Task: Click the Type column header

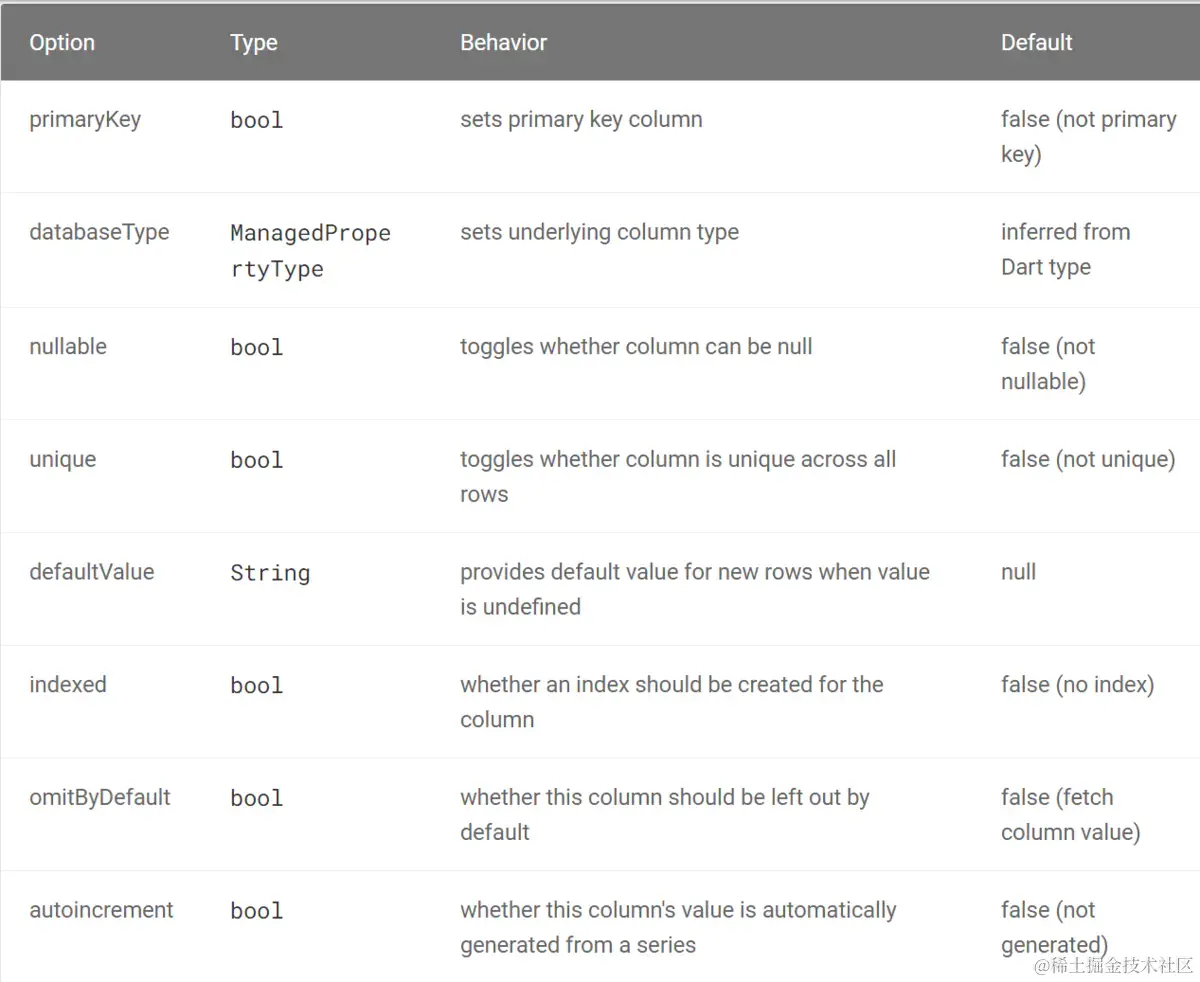Action: point(254,43)
